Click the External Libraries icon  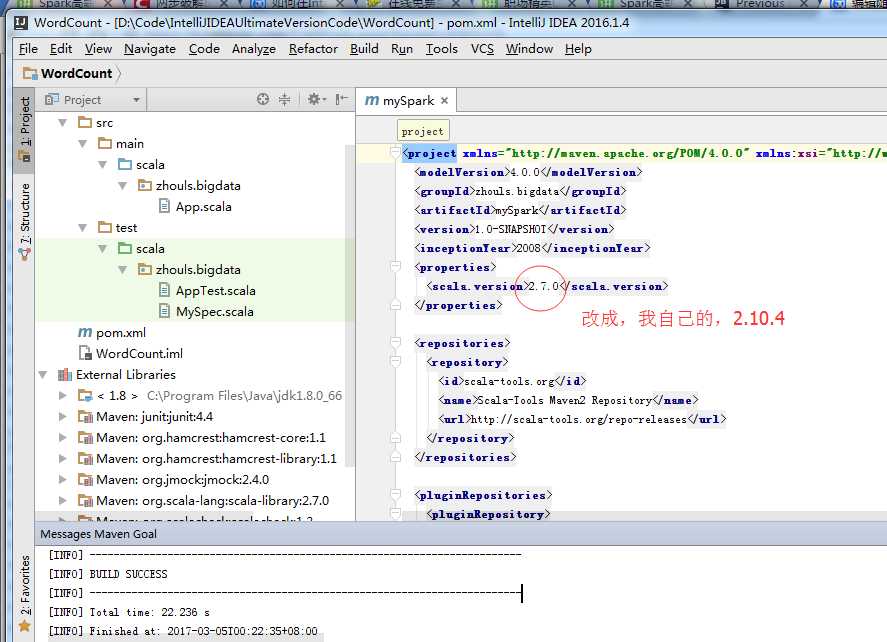[x=65, y=375]
